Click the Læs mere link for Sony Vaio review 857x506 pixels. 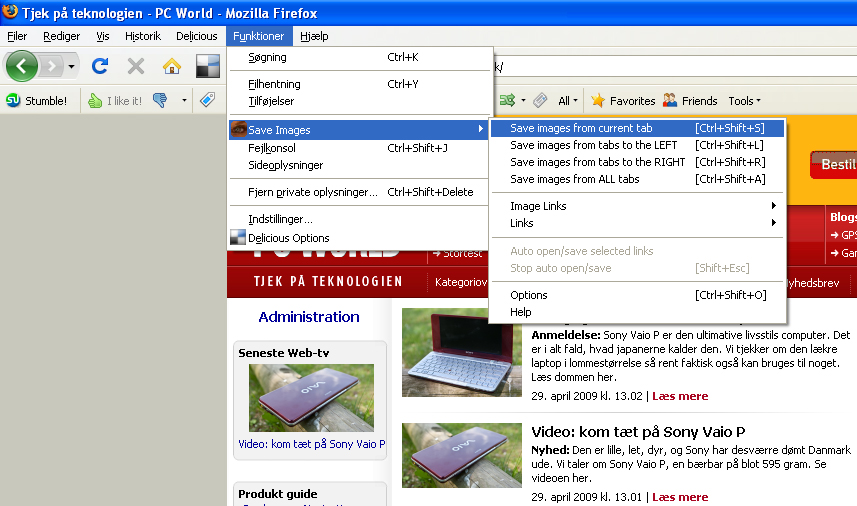pos(680,396)
